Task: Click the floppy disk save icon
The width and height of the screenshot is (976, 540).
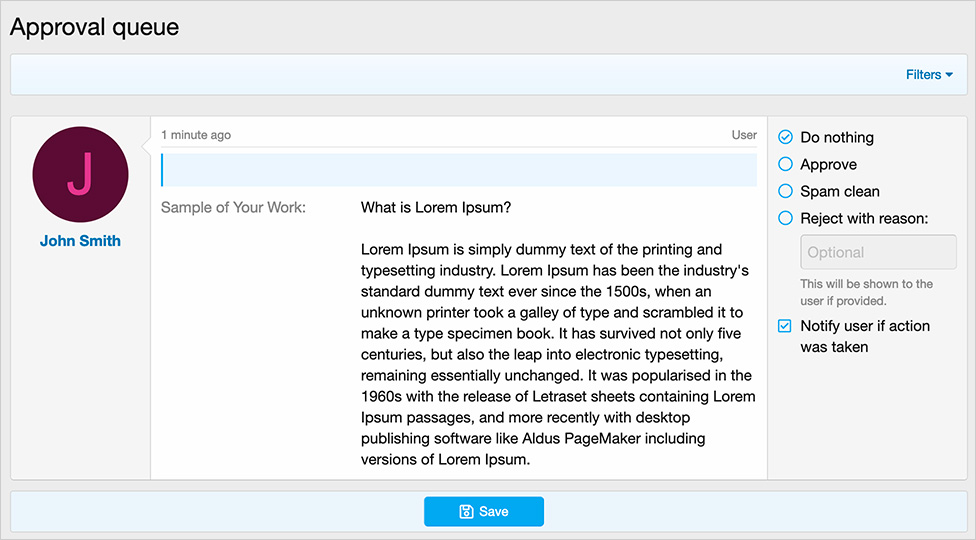Action: coord(466,511)
